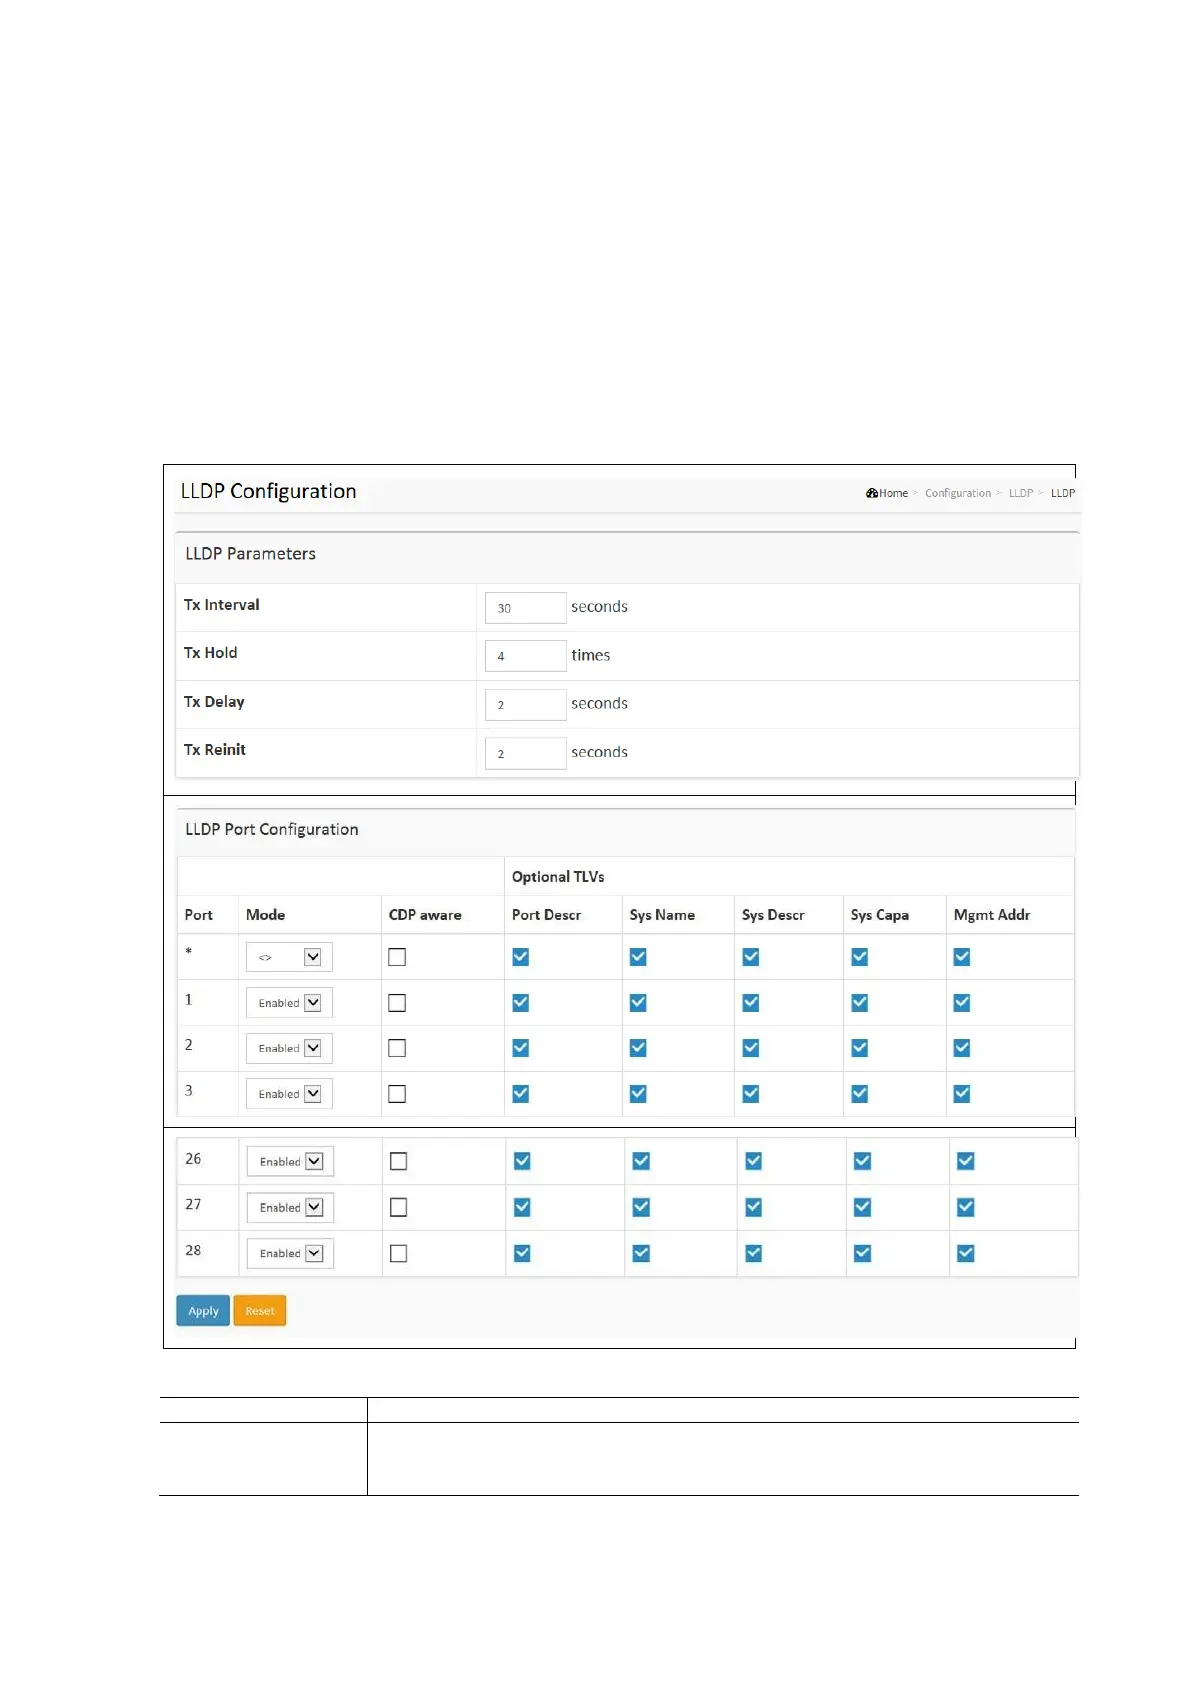Click the Tx Interval input field
This screenshot has height=1684, width=1191.
tap(525, 608)
